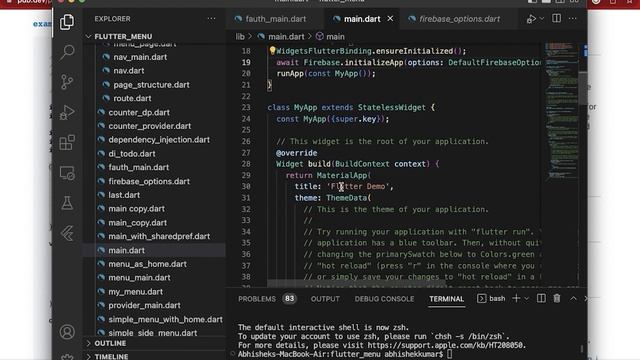Viewport: 640px width, 360px height.
Task: Open the new terminal launch profile dropdown
Action: pyautogui.click(x=527, y=299)
